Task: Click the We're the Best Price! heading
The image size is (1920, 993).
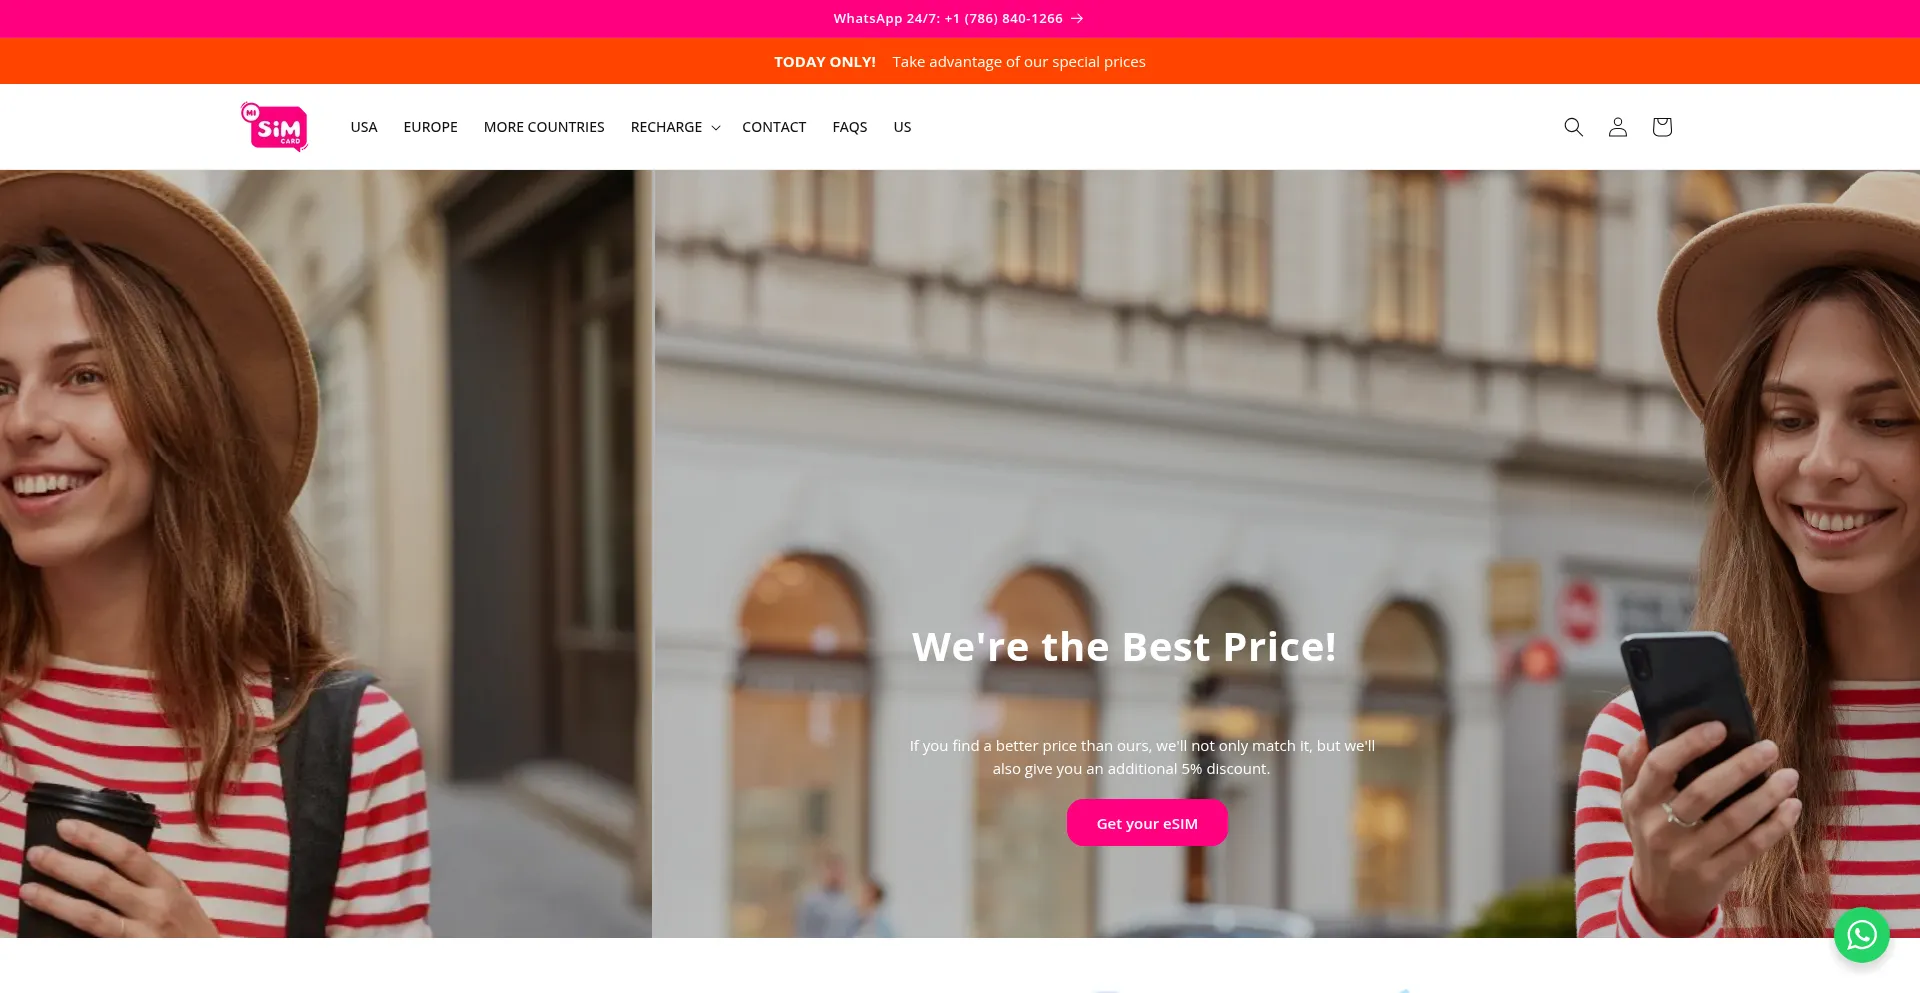Action: point(1124,647)
